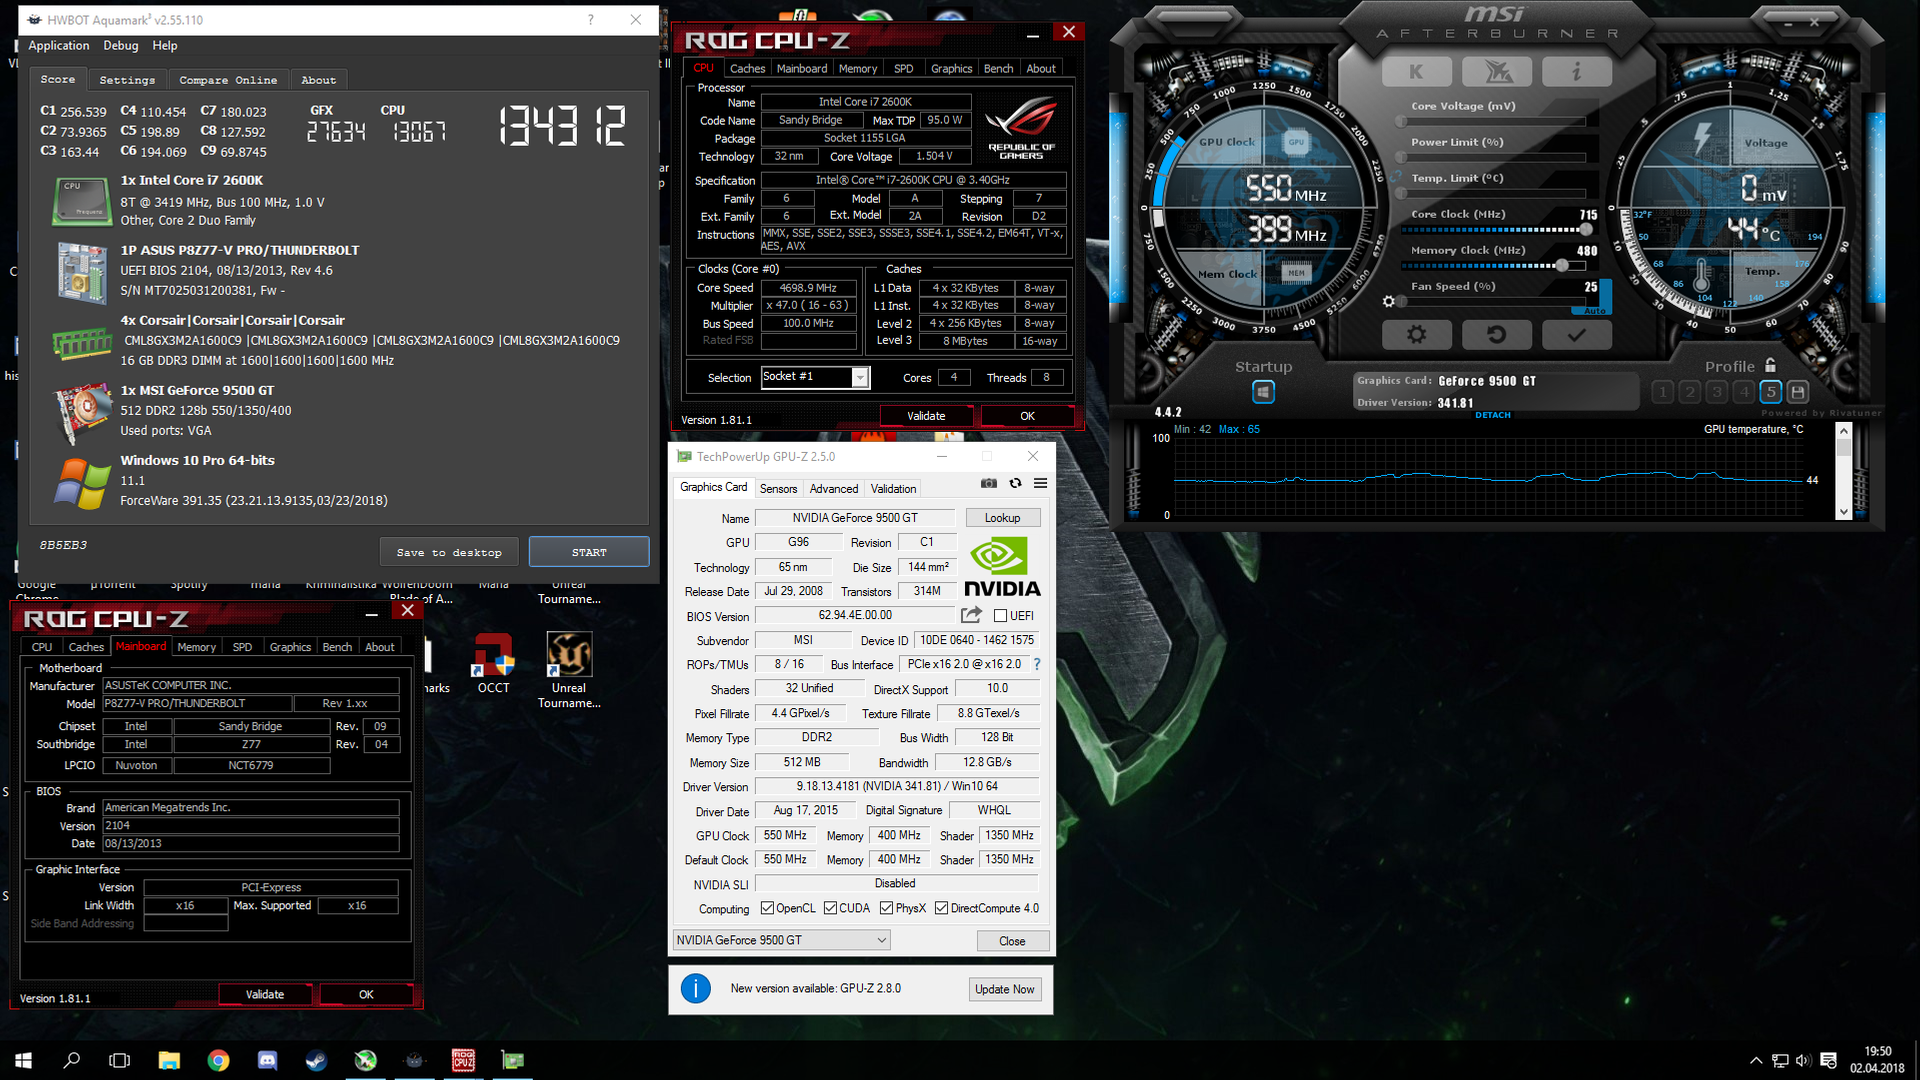Open File Explorer from the taskbar

[169, 1060]
